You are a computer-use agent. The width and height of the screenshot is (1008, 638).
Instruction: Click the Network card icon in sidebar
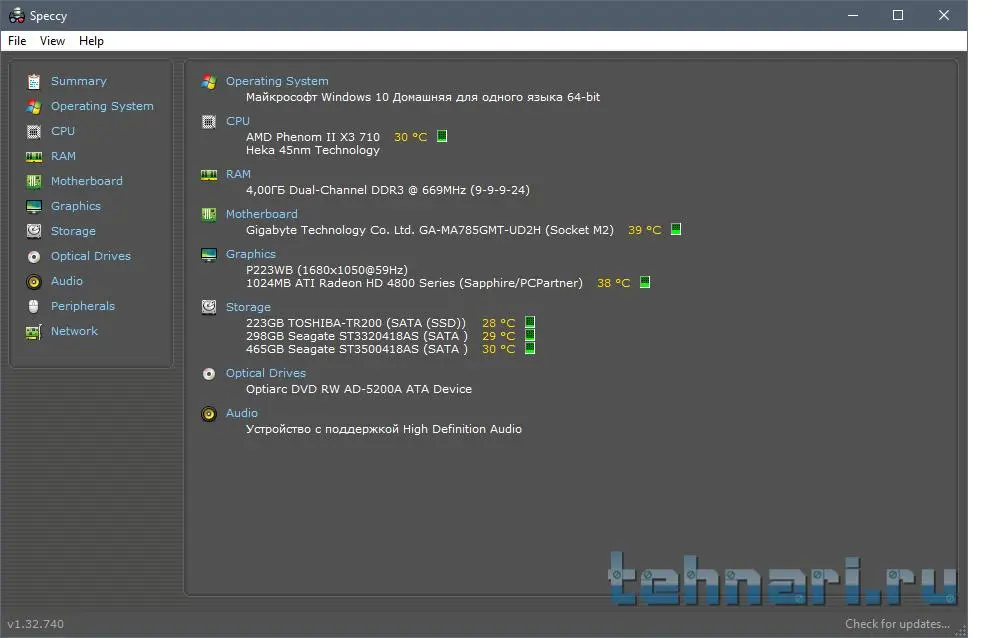point(34,332)
